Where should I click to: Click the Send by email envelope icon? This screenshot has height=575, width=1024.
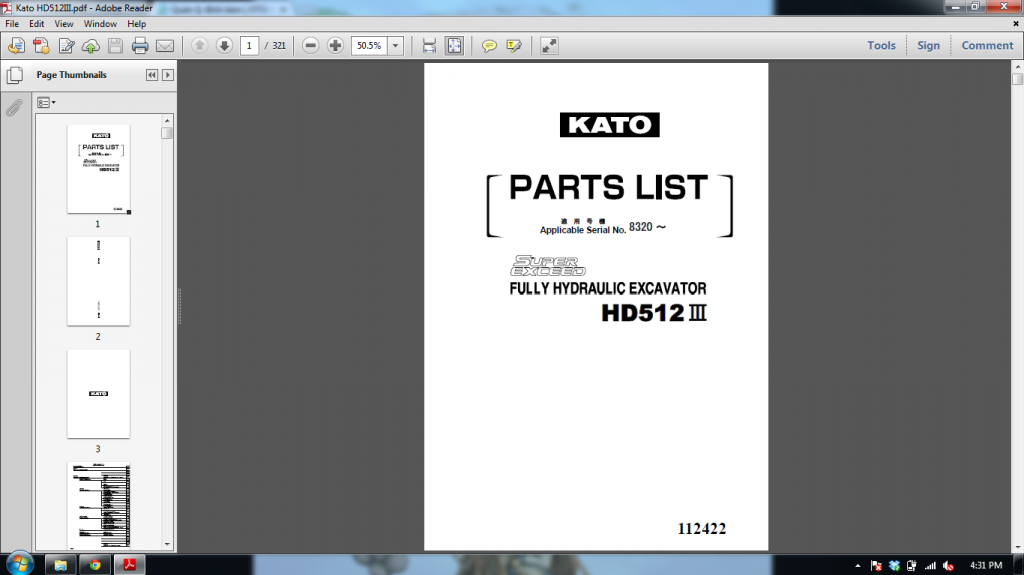point(165,45)
